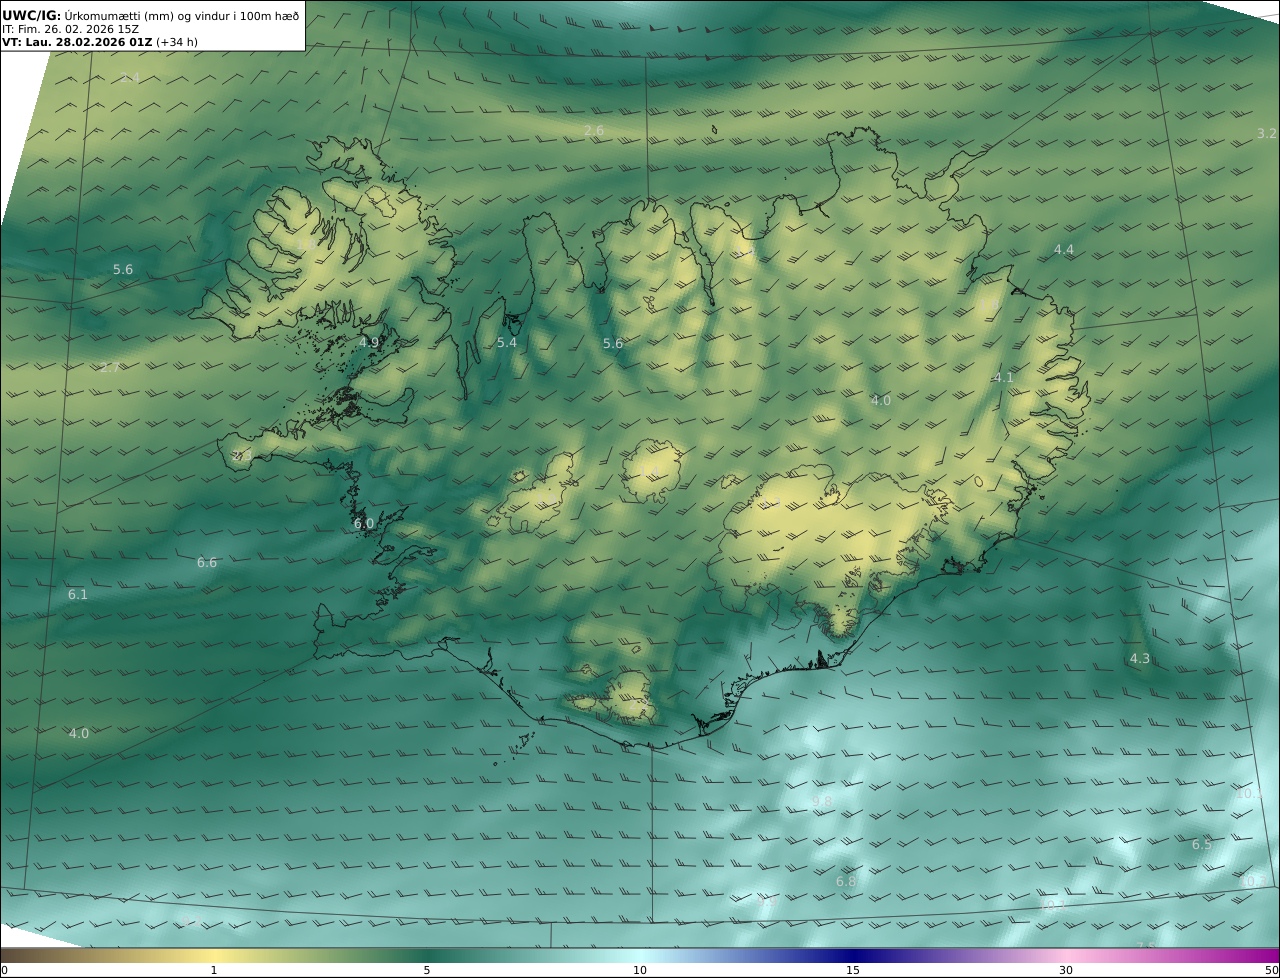Click the colorbar tick label 1
Screen dimensions: 1280x978
pos(213,970)
